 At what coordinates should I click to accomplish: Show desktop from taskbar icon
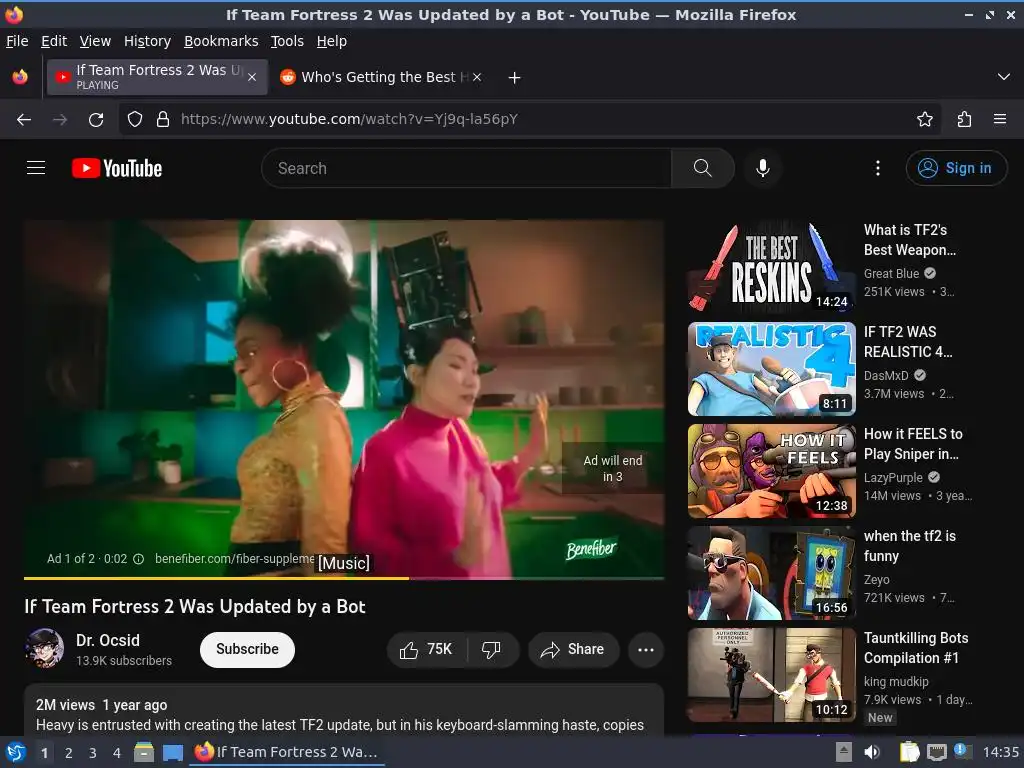click(x=173, y=752)
